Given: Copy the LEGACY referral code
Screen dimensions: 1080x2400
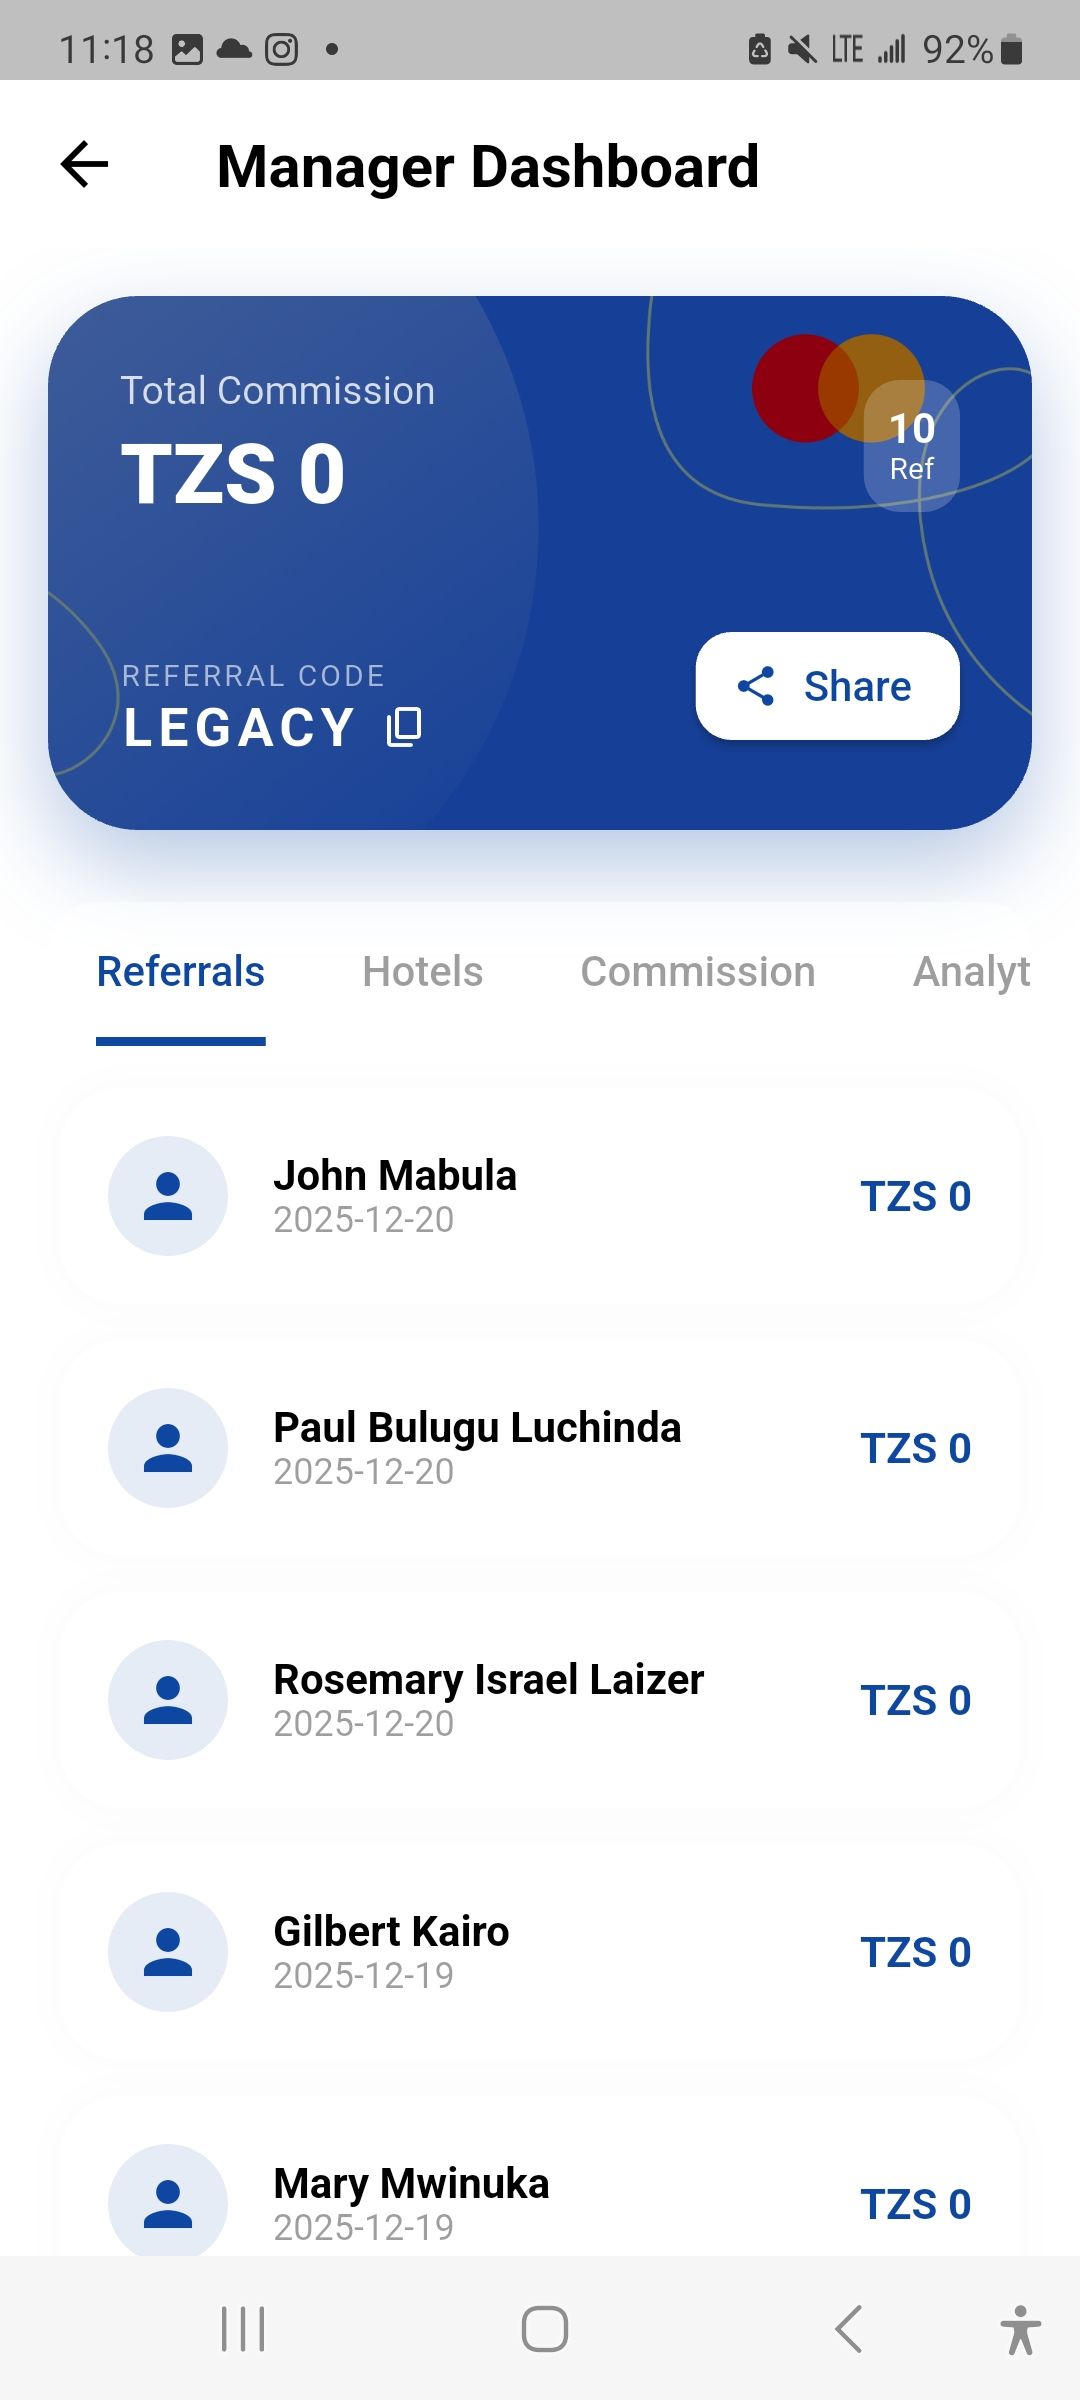Looking at the screenshot, I should (x=404, y=727).
